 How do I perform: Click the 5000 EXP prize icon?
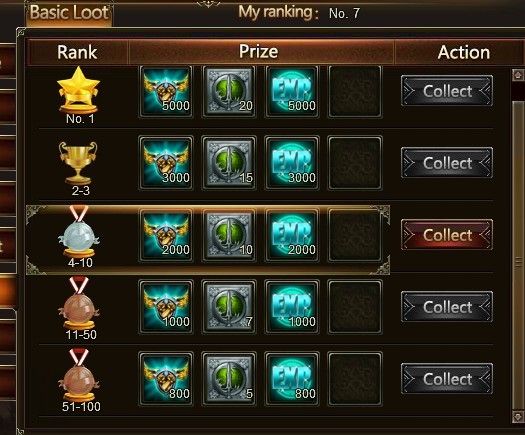[x=292, y=91]
